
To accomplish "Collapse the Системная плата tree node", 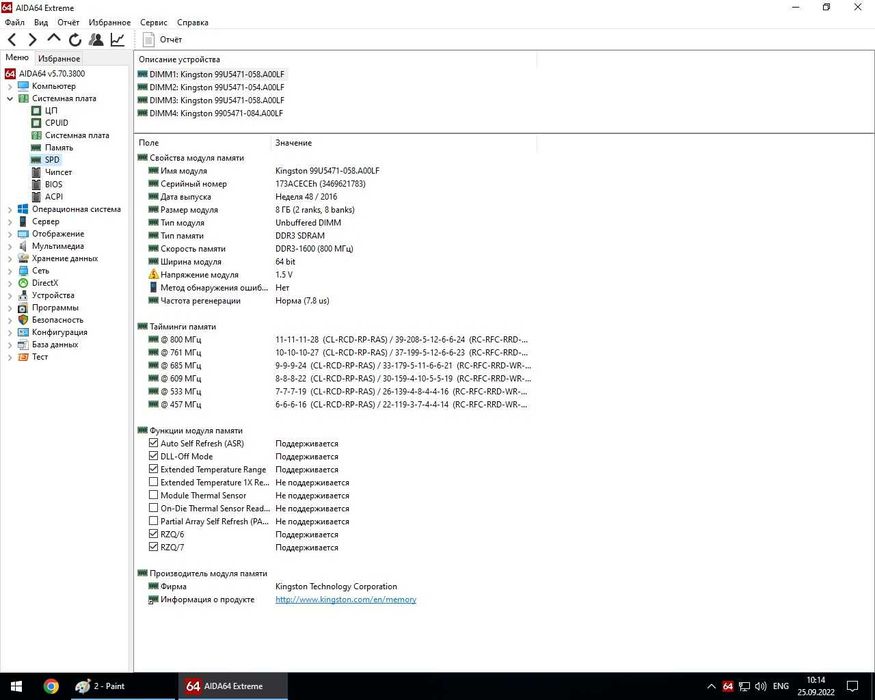I will point(9,98).
